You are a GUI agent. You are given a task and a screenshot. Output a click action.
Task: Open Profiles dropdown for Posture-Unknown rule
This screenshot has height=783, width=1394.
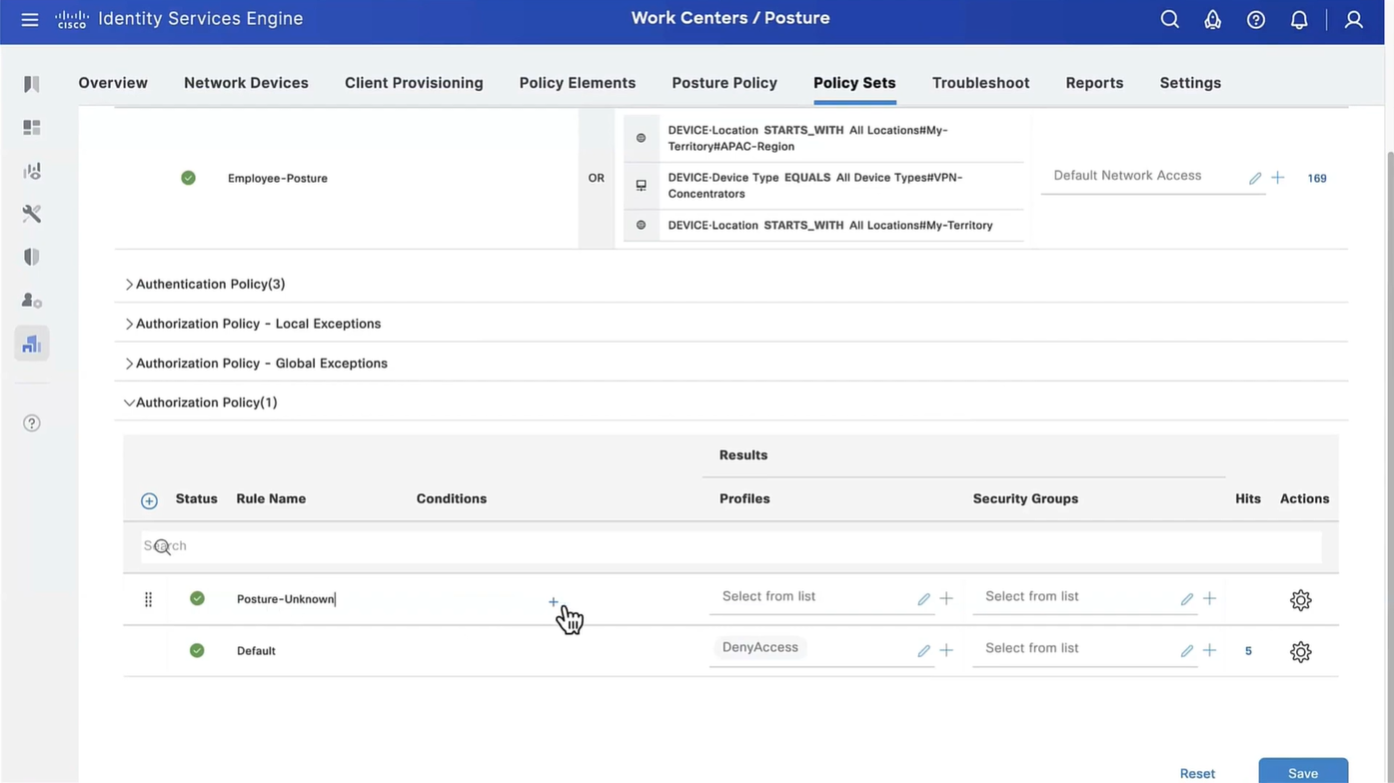click(x=810, y=597)
